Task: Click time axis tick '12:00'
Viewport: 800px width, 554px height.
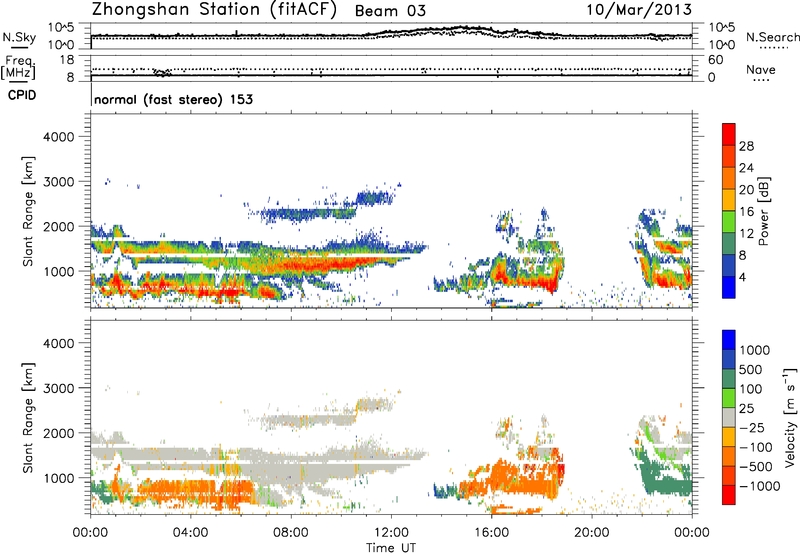Action: tap(391, 533)
